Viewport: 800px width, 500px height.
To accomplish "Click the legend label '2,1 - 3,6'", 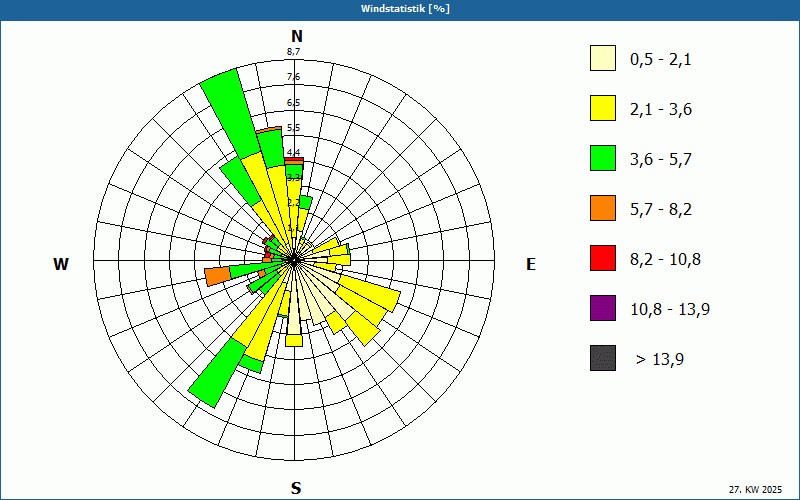I will 661,110.
